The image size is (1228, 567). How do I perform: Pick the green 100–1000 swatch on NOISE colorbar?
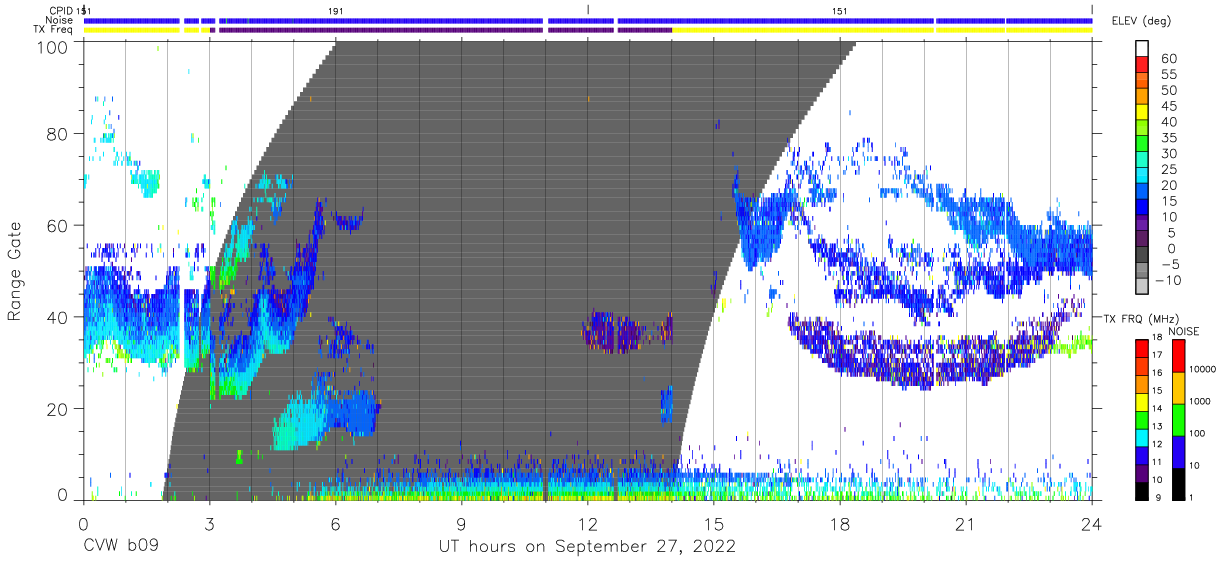(1179, 419)
